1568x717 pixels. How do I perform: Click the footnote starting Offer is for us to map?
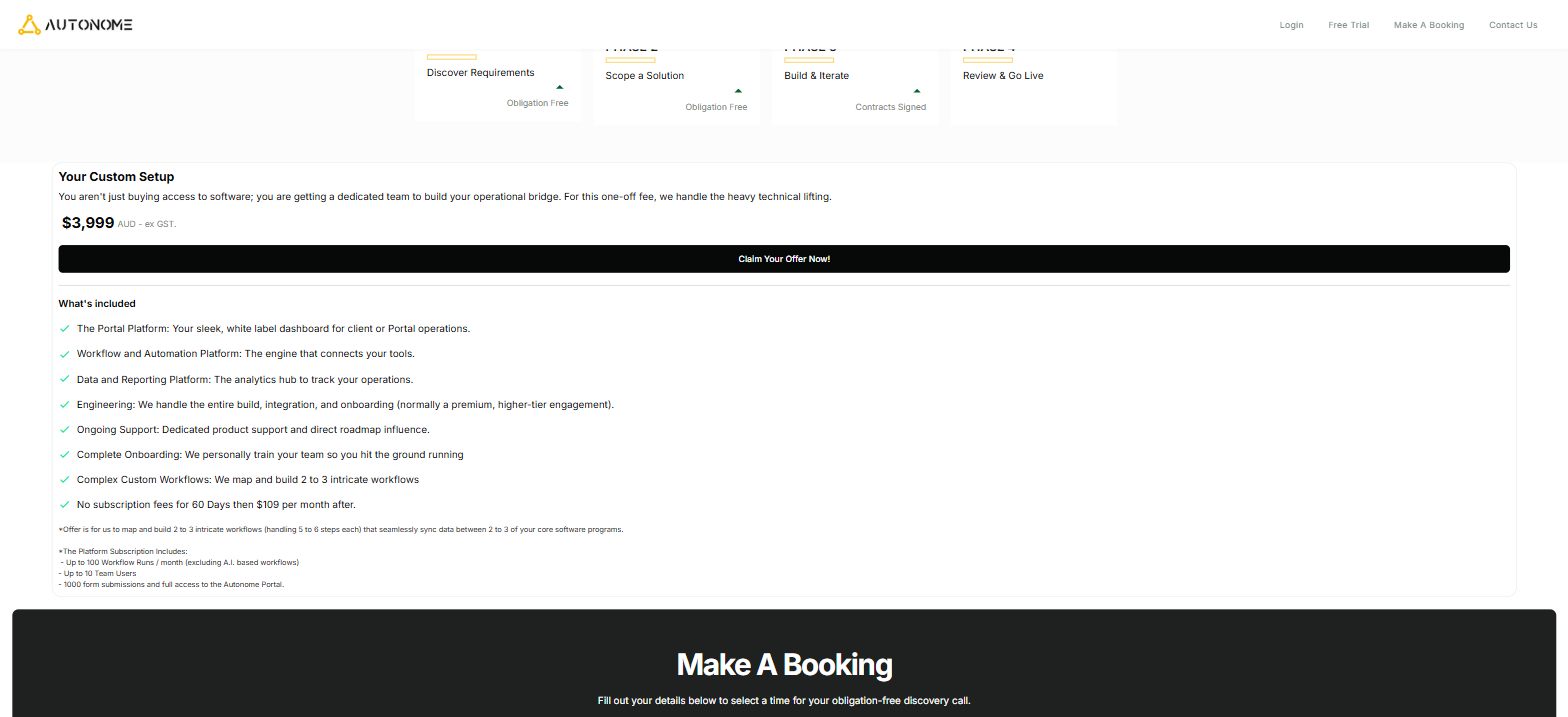[341, 529]
